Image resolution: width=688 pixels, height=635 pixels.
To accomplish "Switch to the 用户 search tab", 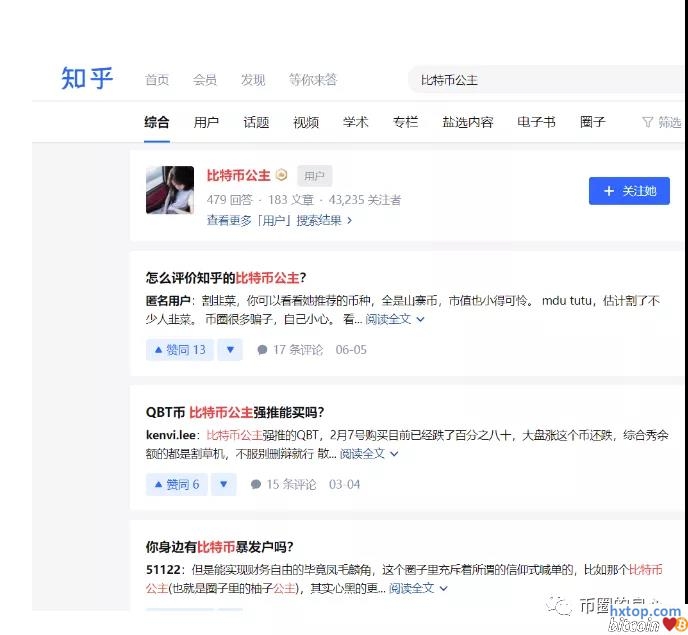I will point(206,122).
